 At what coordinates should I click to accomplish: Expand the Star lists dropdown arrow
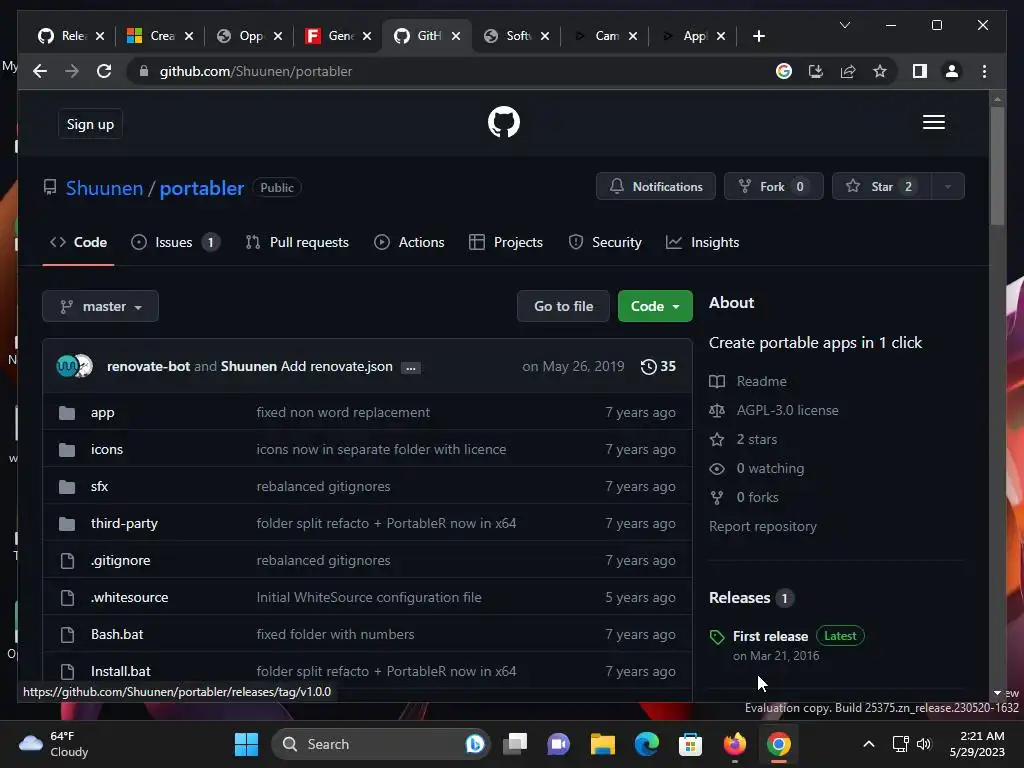(x=948, y=187)
